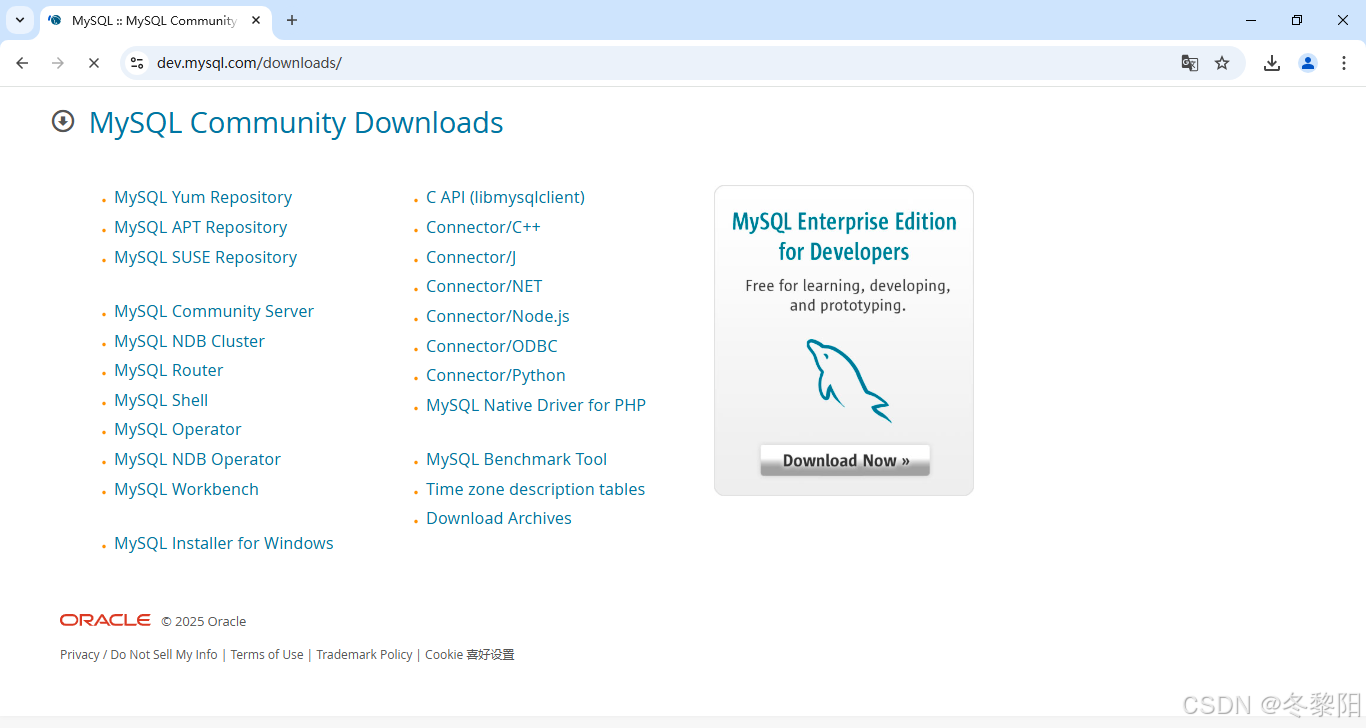Open MySQL Shell link

pos(161,400)
